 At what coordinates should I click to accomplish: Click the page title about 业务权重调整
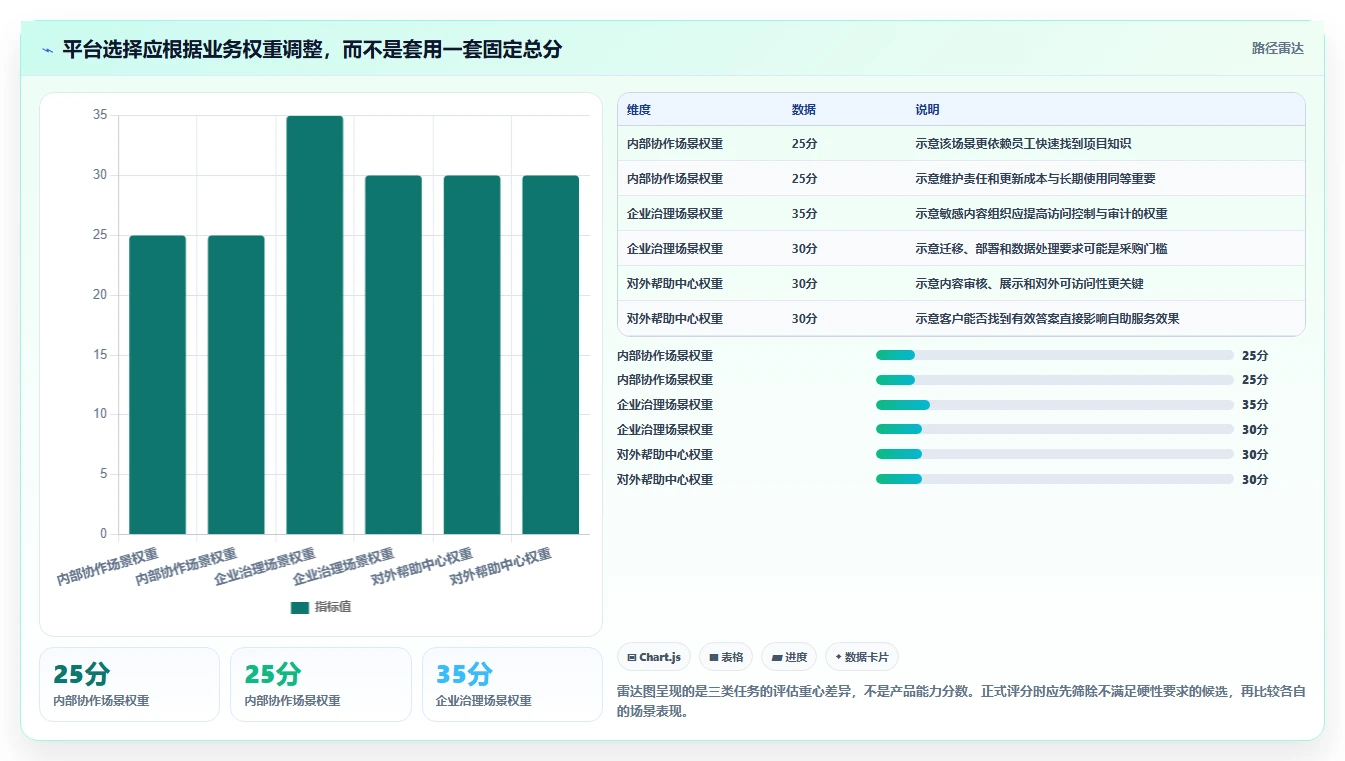(x=312, y=49)
